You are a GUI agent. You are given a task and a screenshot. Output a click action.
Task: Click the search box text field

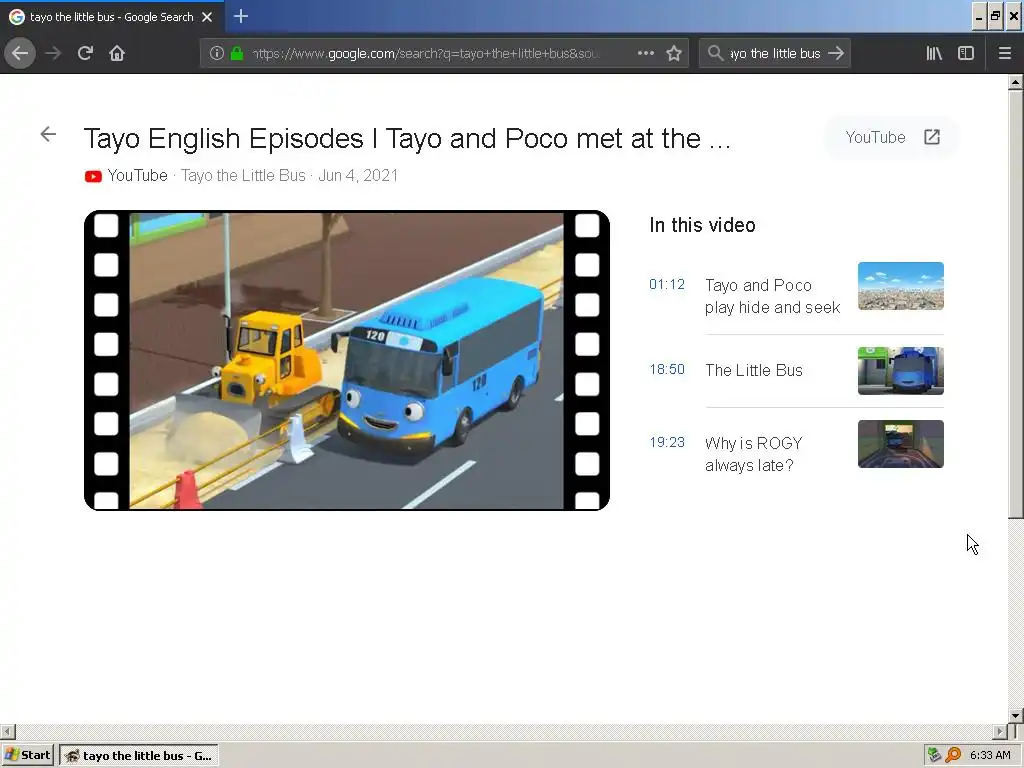click(x=775, y=54)
